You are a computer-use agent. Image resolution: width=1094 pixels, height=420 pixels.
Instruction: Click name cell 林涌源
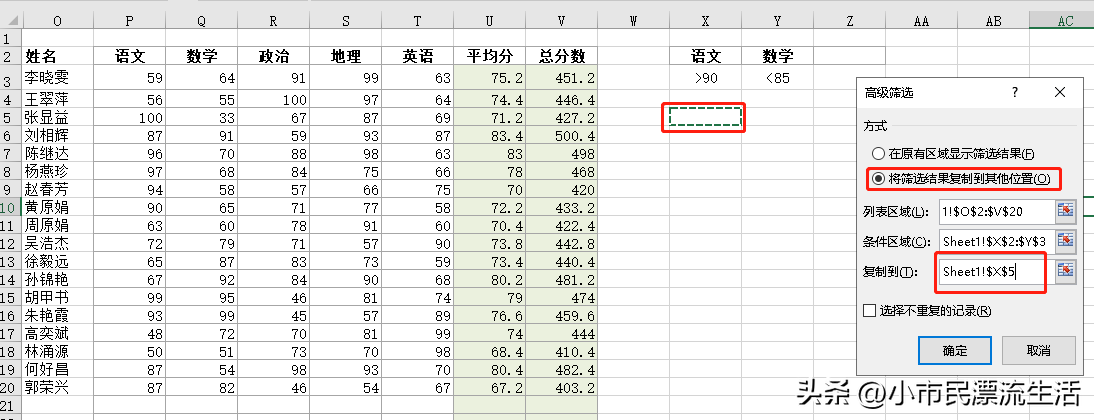click(57, 351)
